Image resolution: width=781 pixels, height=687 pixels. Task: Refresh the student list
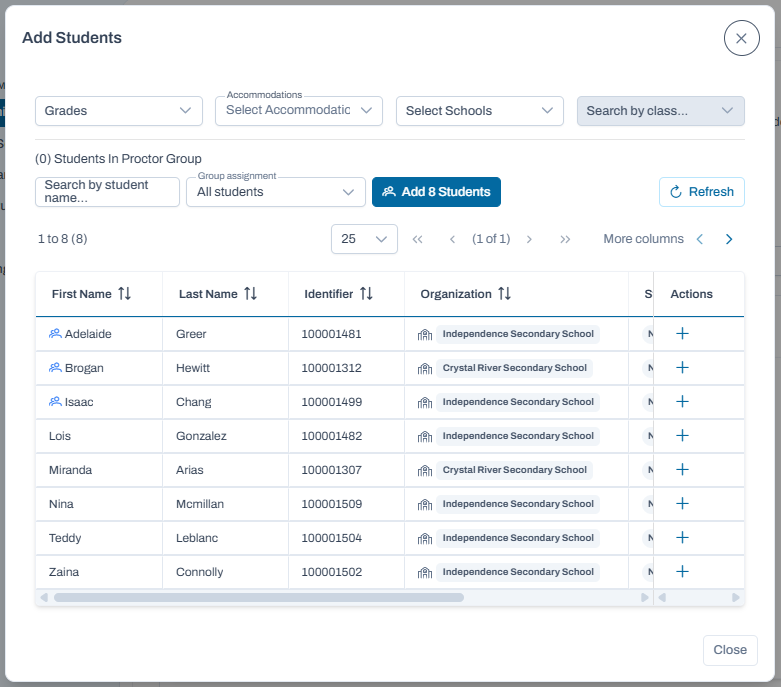tap(702, 192)
